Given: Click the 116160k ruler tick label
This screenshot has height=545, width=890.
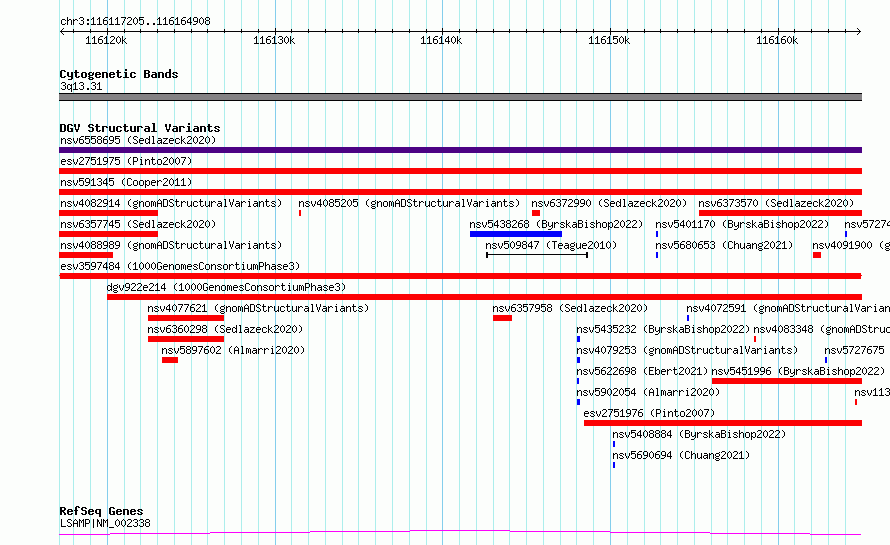Looking at the screenshot, I should coord(777,40).
